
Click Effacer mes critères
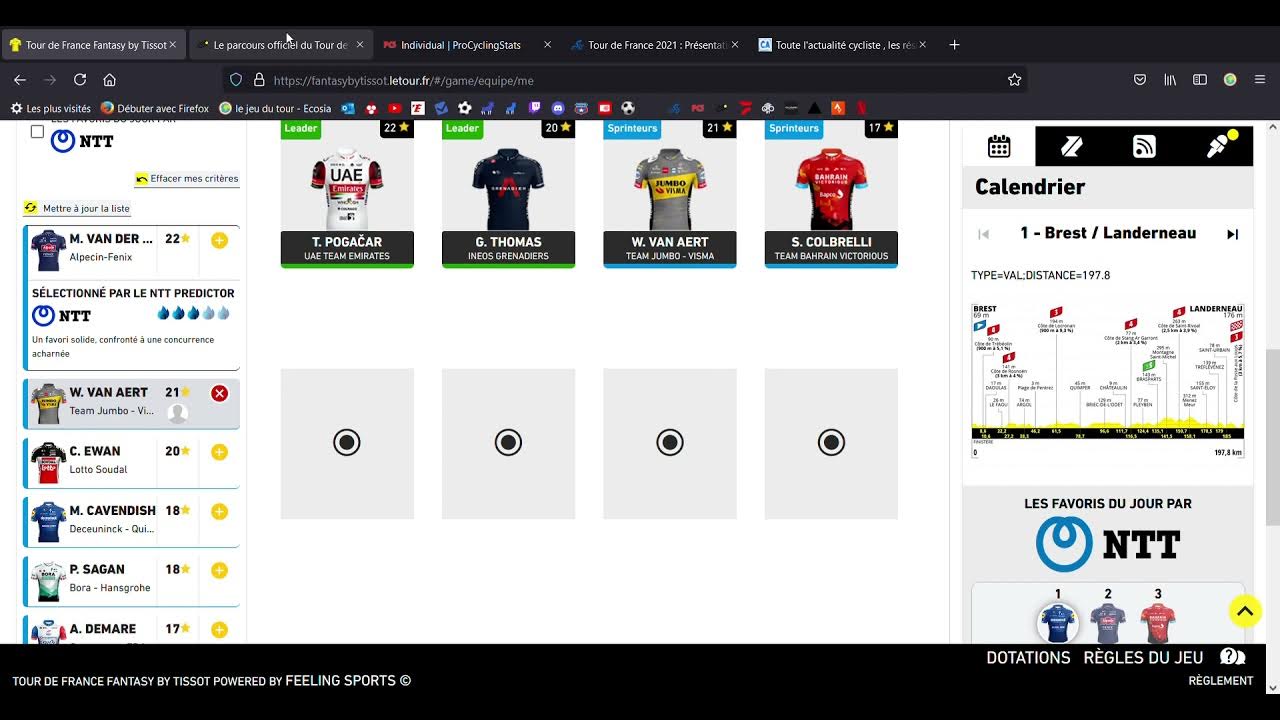point(187,179)
